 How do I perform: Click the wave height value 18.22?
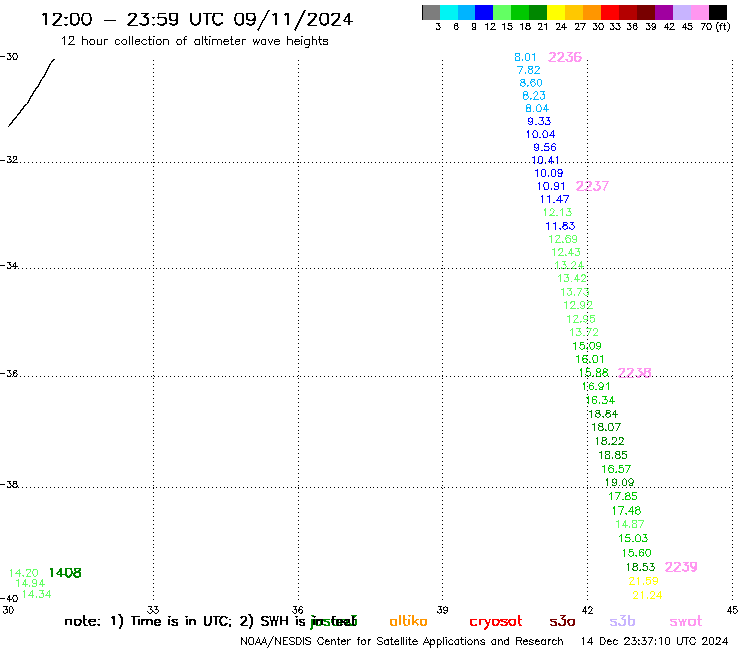[609, 441]
